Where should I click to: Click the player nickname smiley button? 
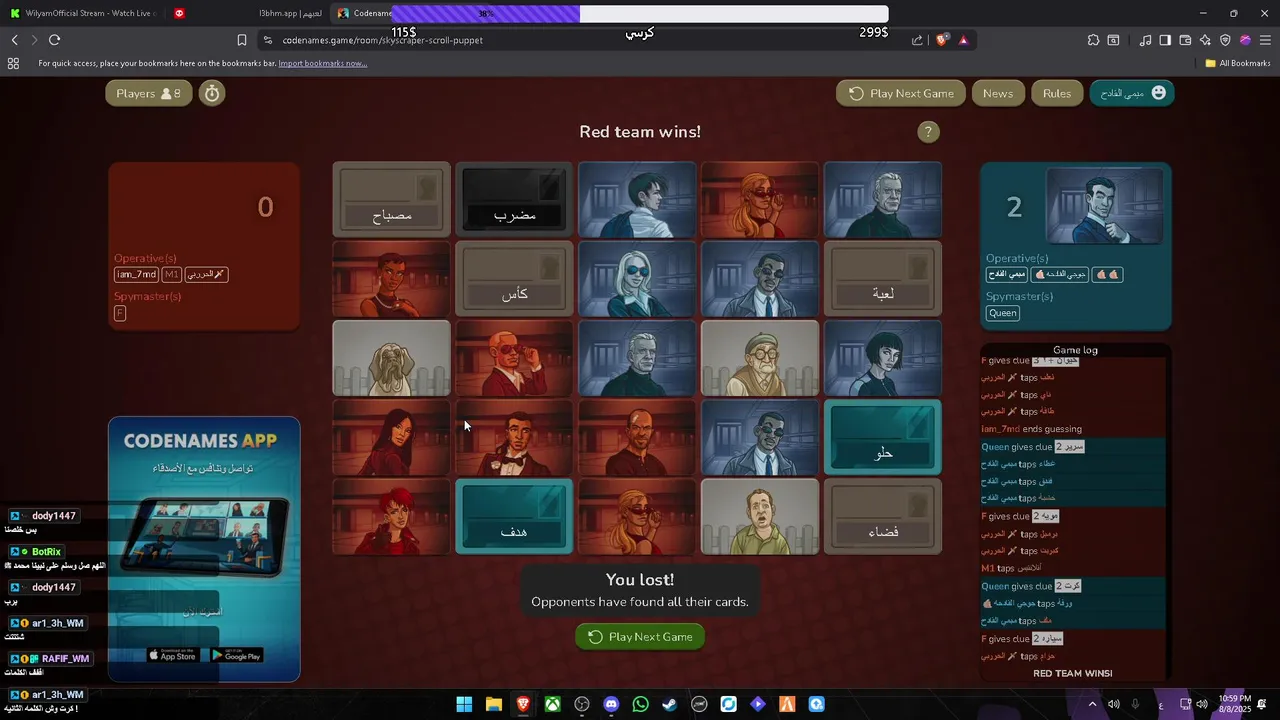(x=1131, y=93)
